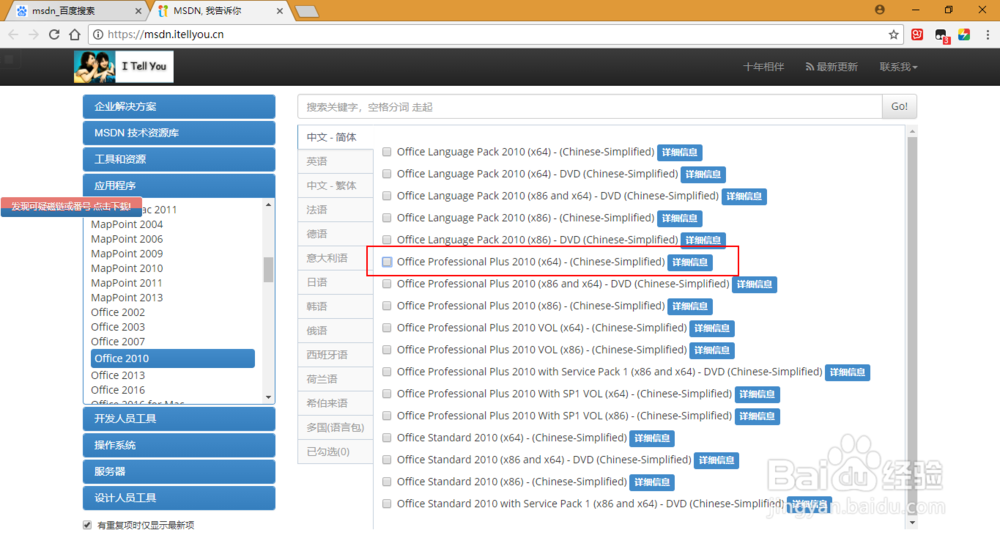Switch to the msdn_百度搜索 tab
Screen dimensions: 1000x541
pyautogui.click(x=75, y=11)
